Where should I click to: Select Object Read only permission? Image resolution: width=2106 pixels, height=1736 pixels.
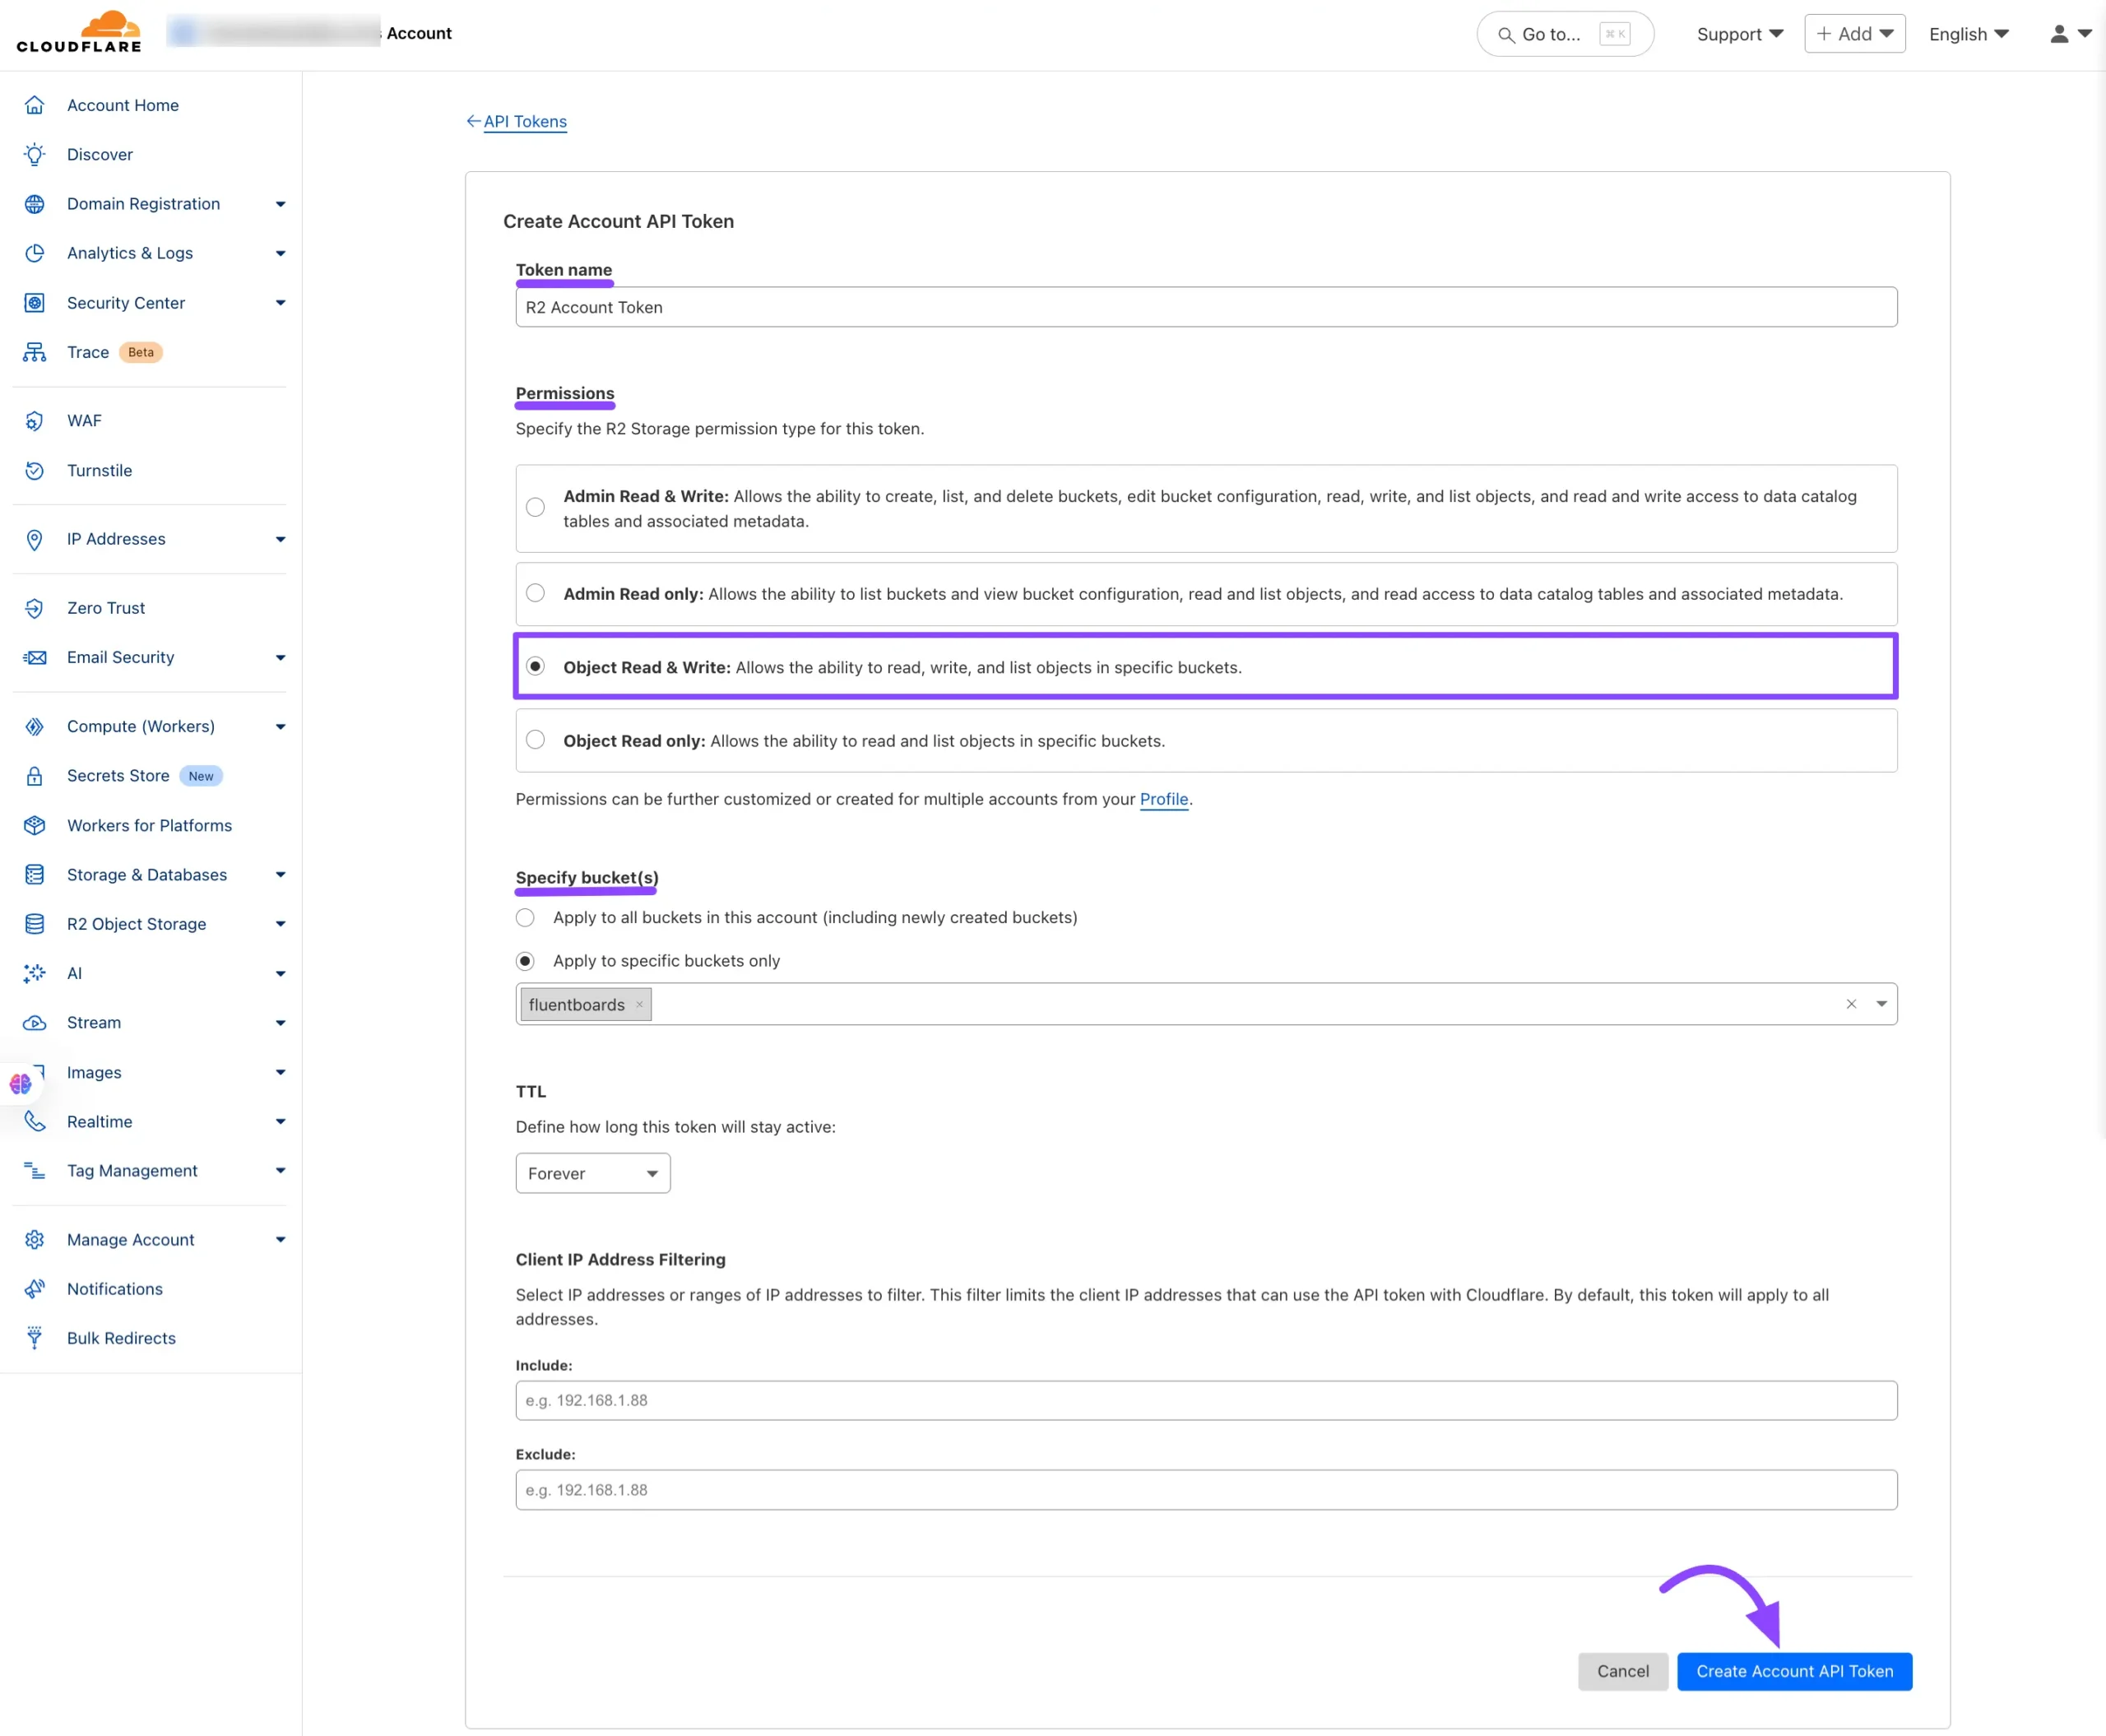pos(536,740)
